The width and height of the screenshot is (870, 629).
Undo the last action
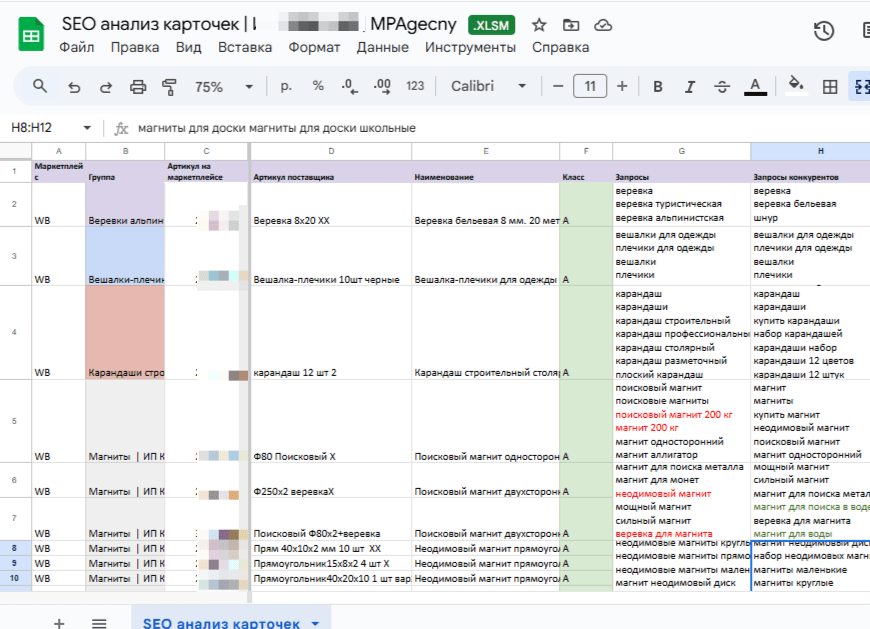[74, 87]
